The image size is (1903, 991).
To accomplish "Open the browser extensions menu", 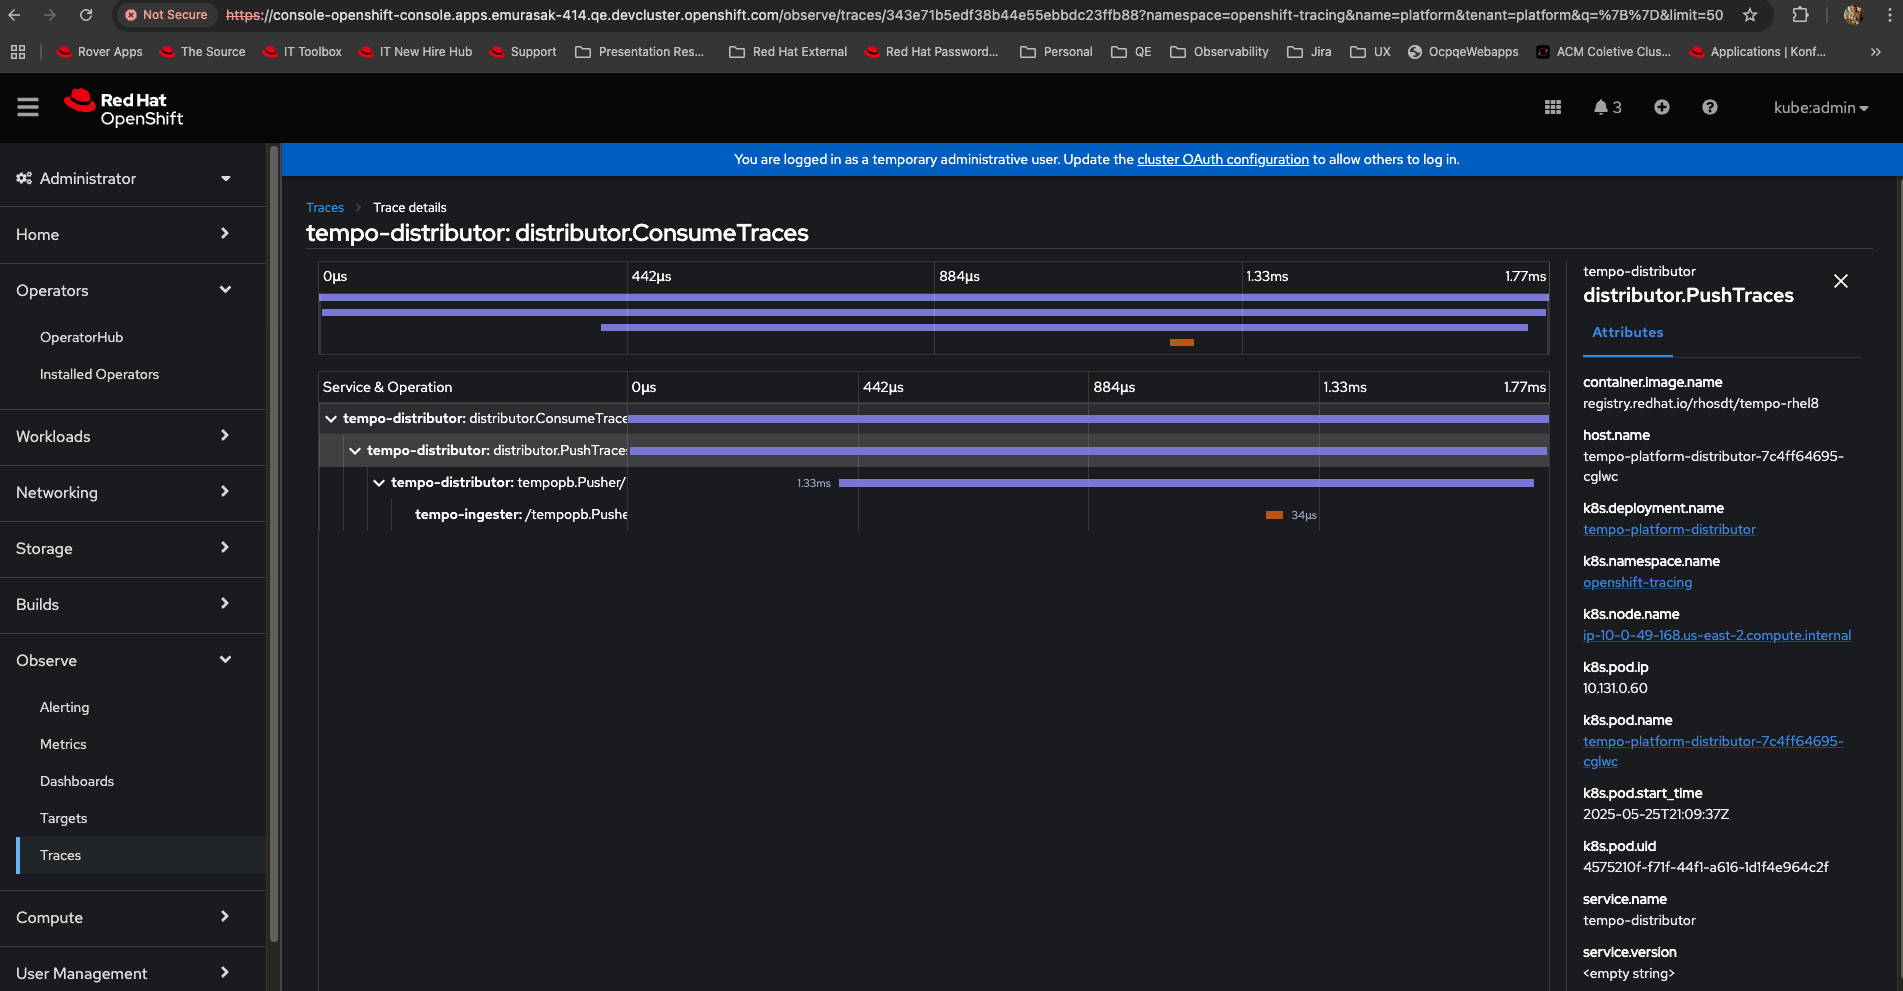I will (x=1800, y=15).
